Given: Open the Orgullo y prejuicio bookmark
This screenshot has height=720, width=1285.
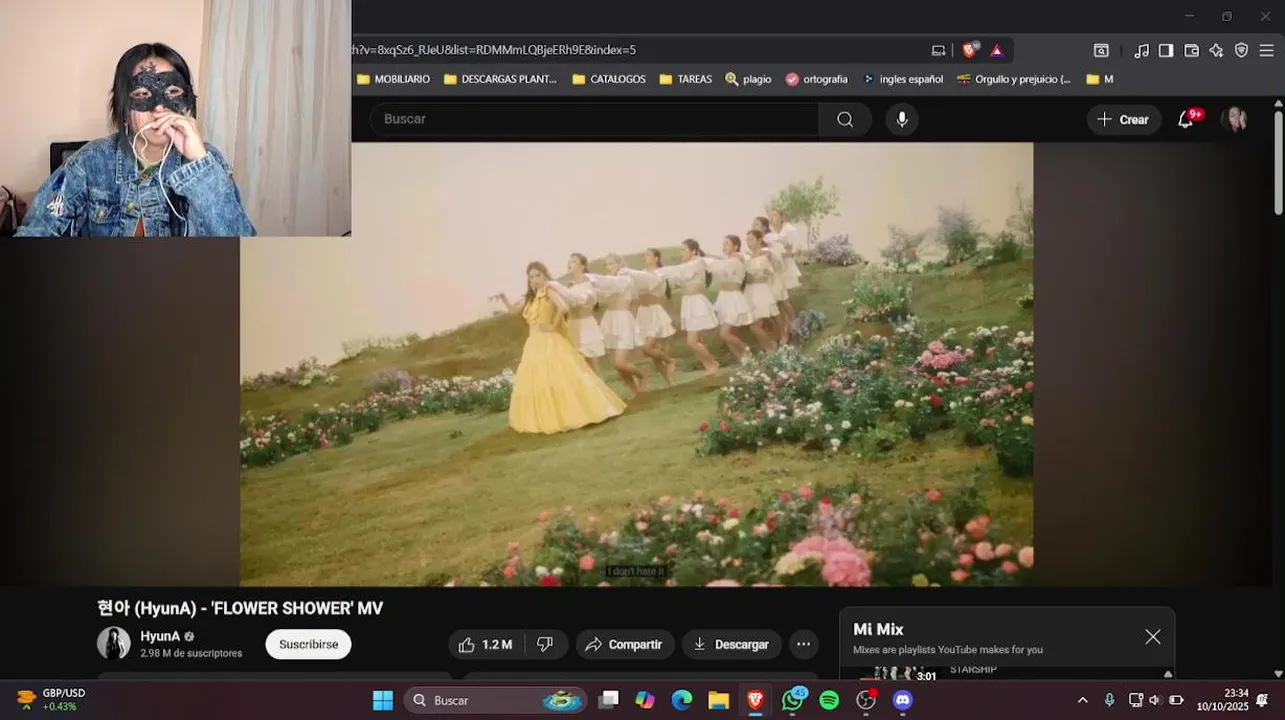Looking at the screenshot, I should click(1014, 79).
